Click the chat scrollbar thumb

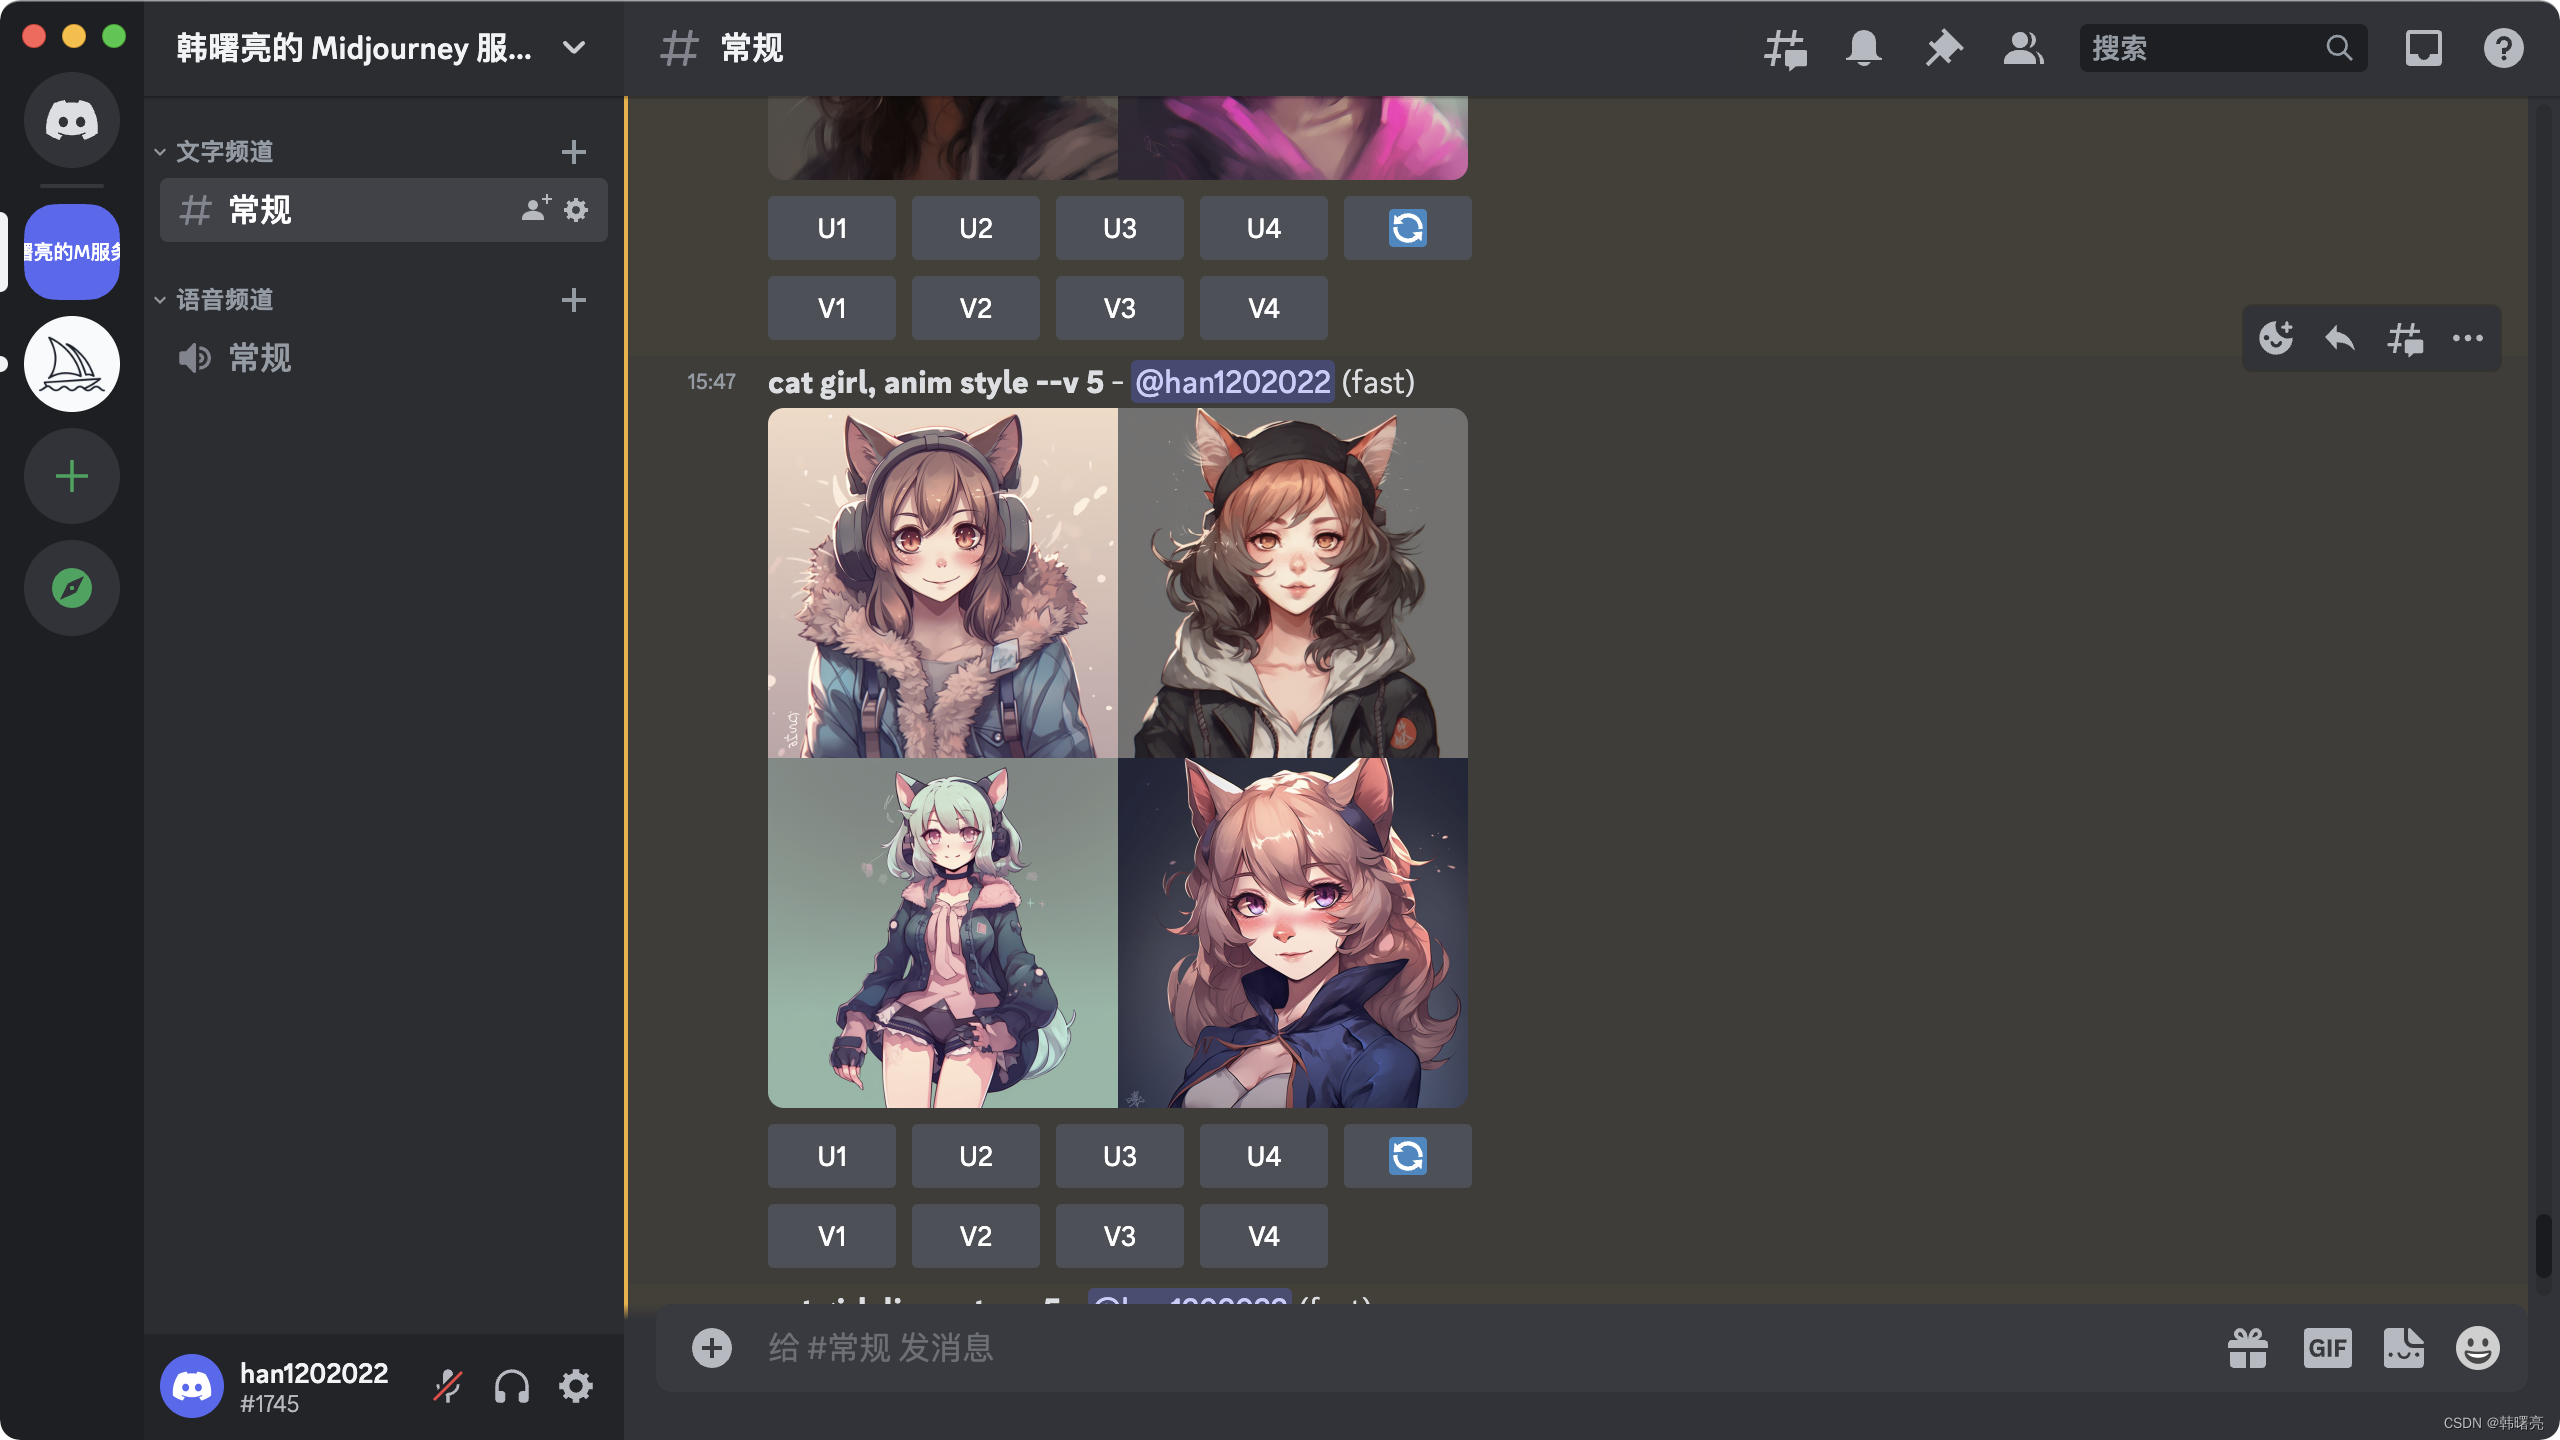(2543, 1244)
